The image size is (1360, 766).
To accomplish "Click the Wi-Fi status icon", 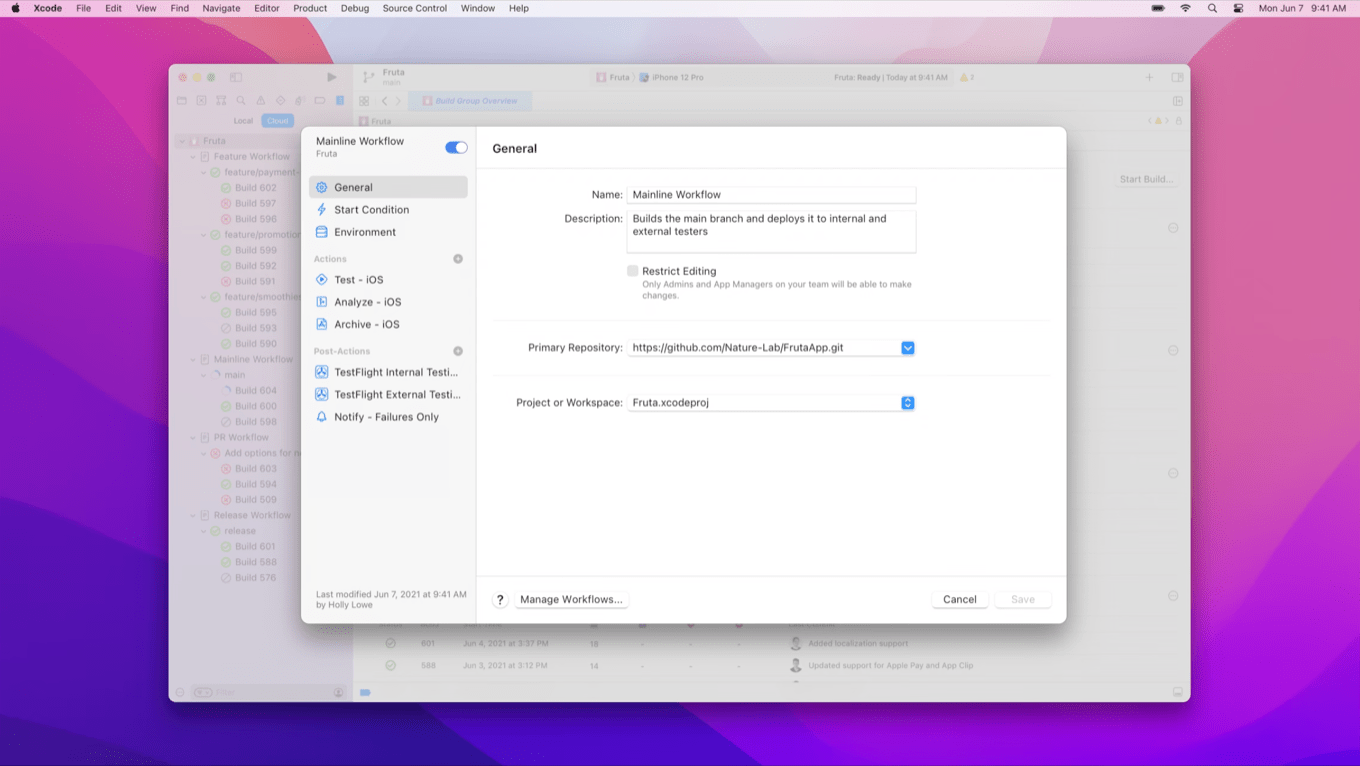I will click(1185, 8).
